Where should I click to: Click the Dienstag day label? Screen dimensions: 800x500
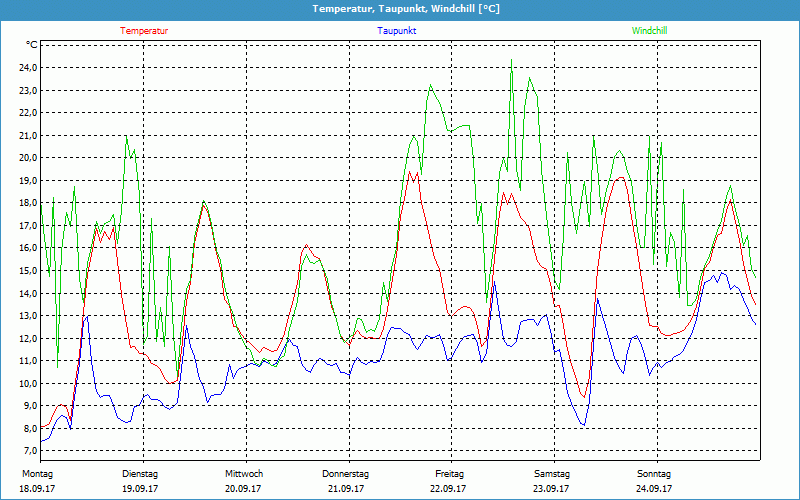[140, 474]
